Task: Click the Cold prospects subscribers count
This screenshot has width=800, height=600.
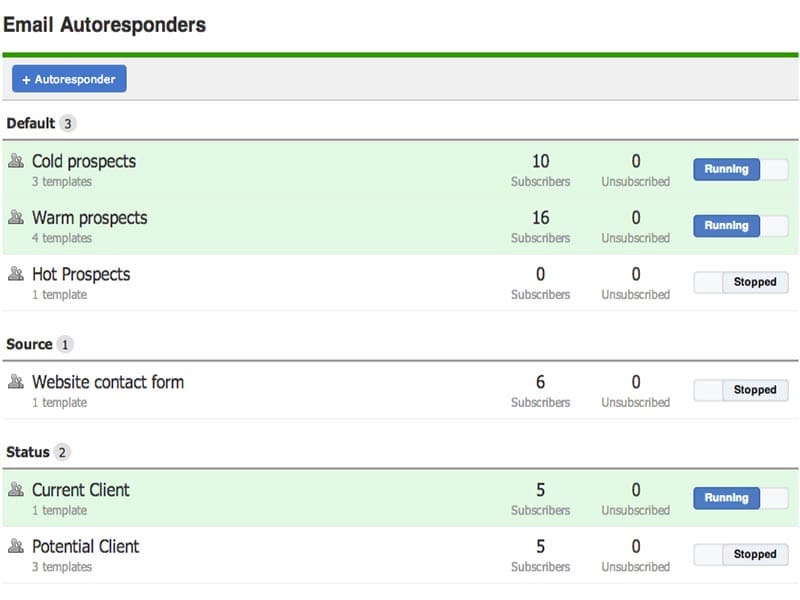Action: pos(540,161)
